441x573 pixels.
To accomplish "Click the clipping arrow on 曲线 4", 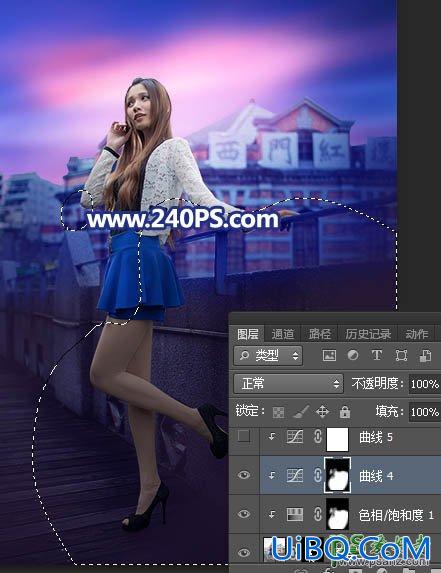I will click(x=272, y=475).
